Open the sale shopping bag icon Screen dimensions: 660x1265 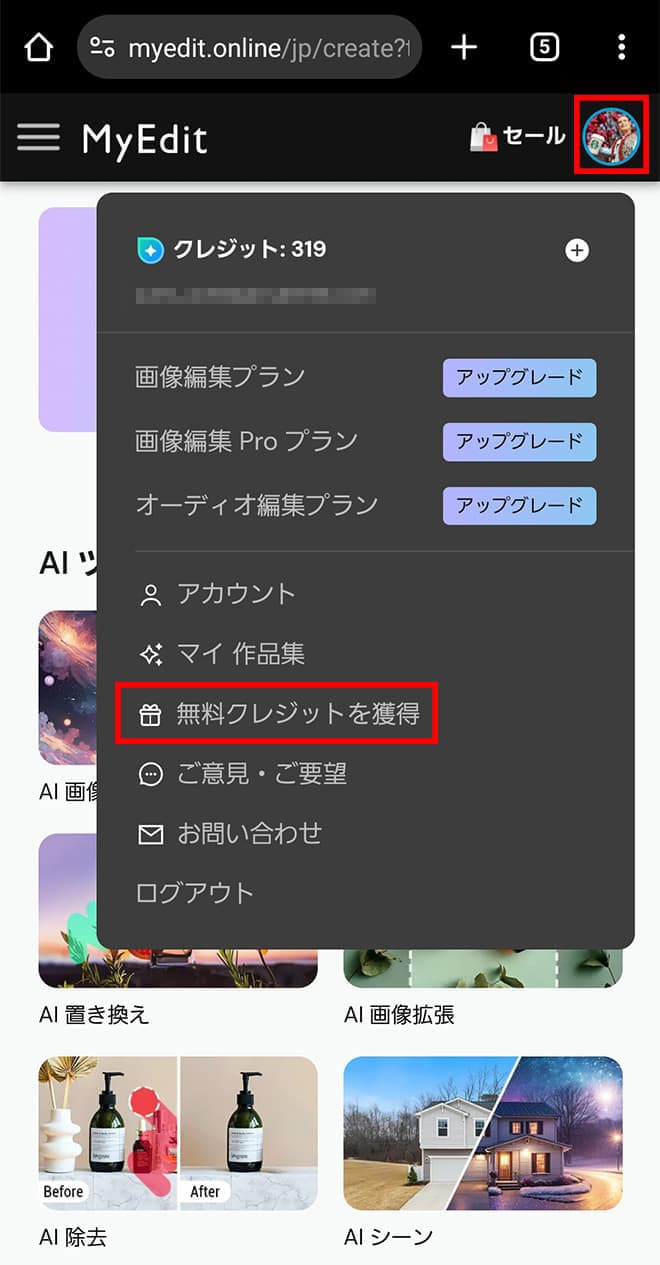[484, 137]
